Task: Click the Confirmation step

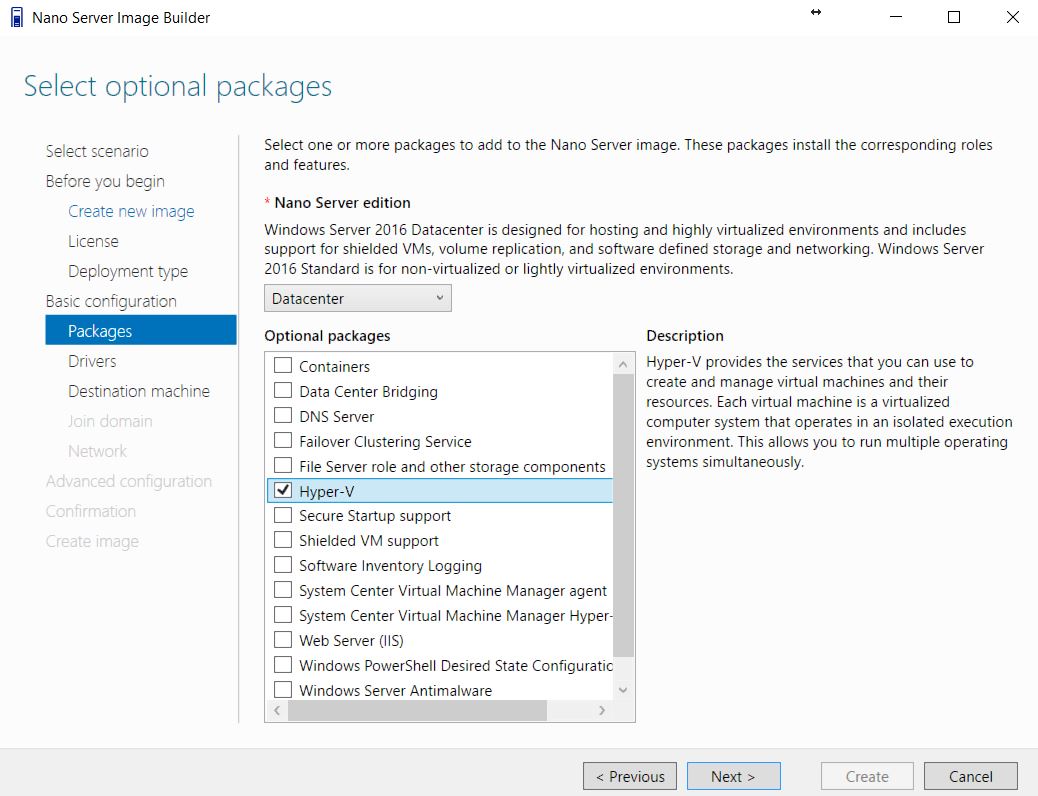Action: (91, 511)
